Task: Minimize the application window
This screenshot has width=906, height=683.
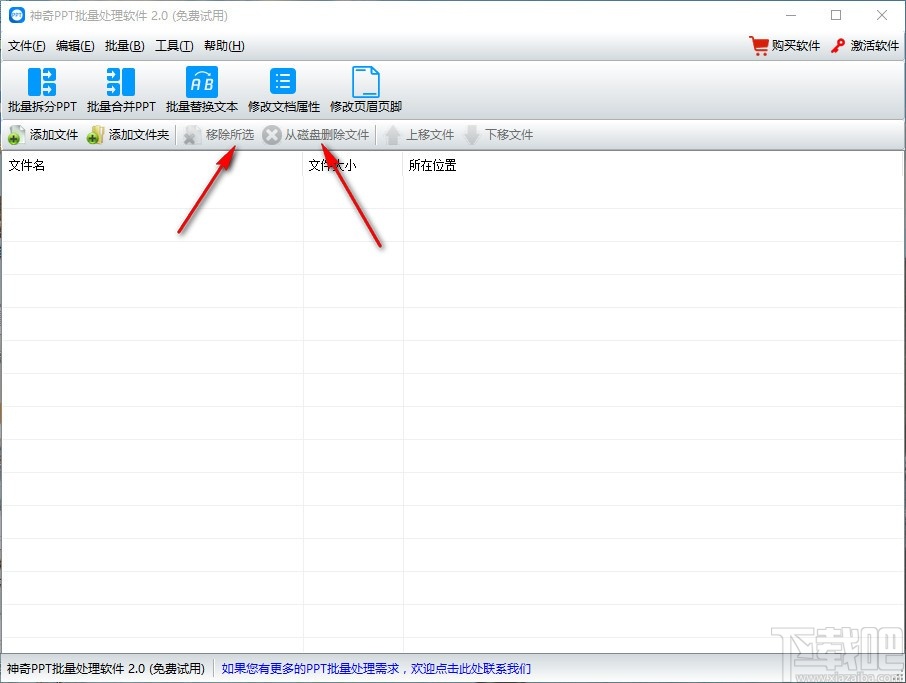Action: [791, 15]
